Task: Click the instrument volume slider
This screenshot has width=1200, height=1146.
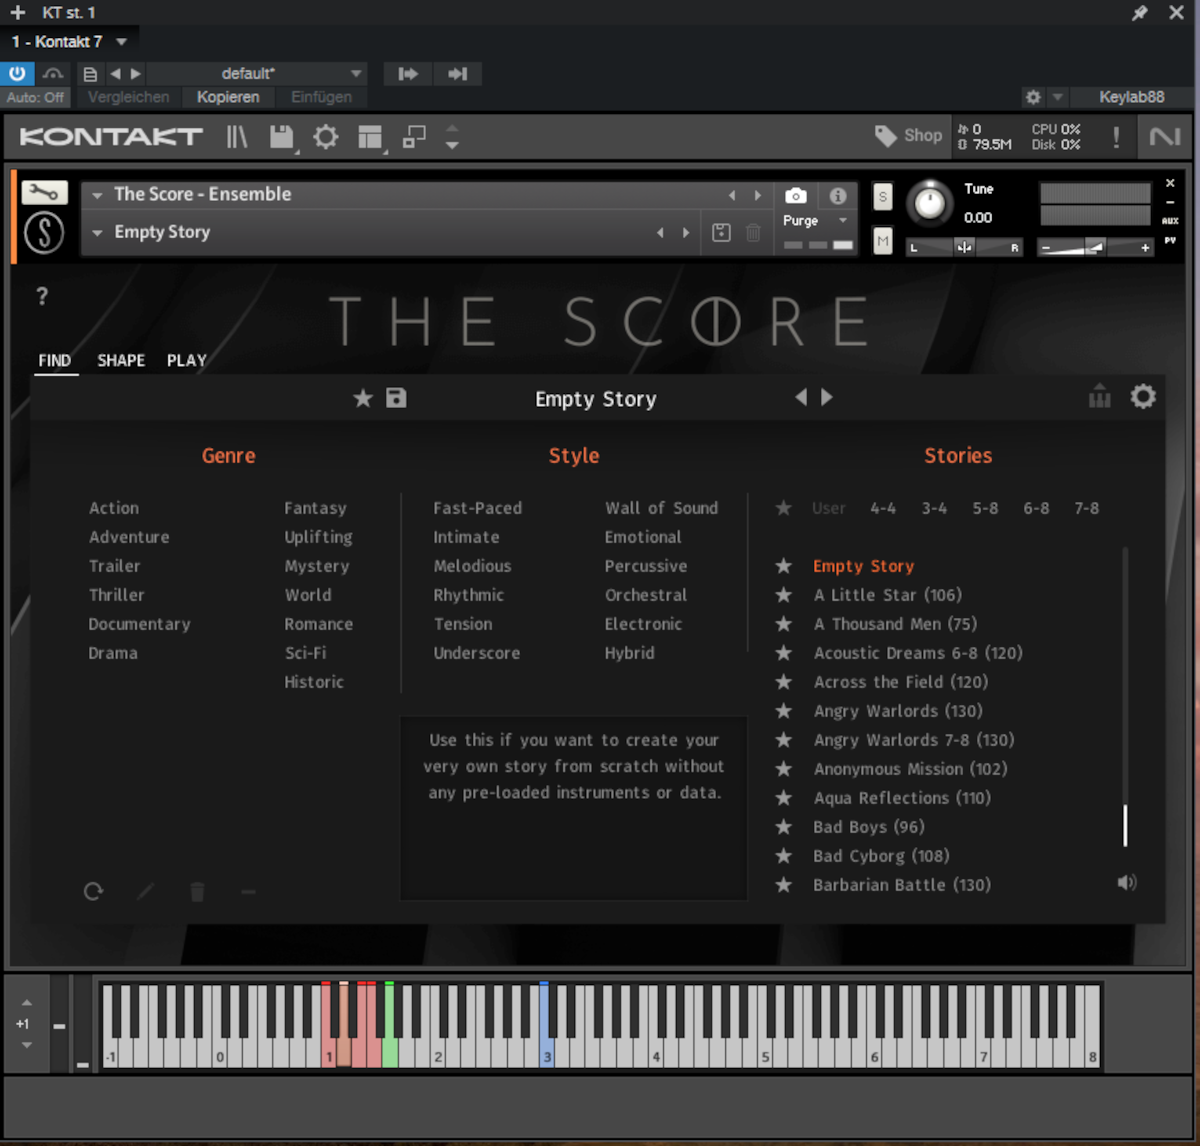Action: tap(1096, 247)
